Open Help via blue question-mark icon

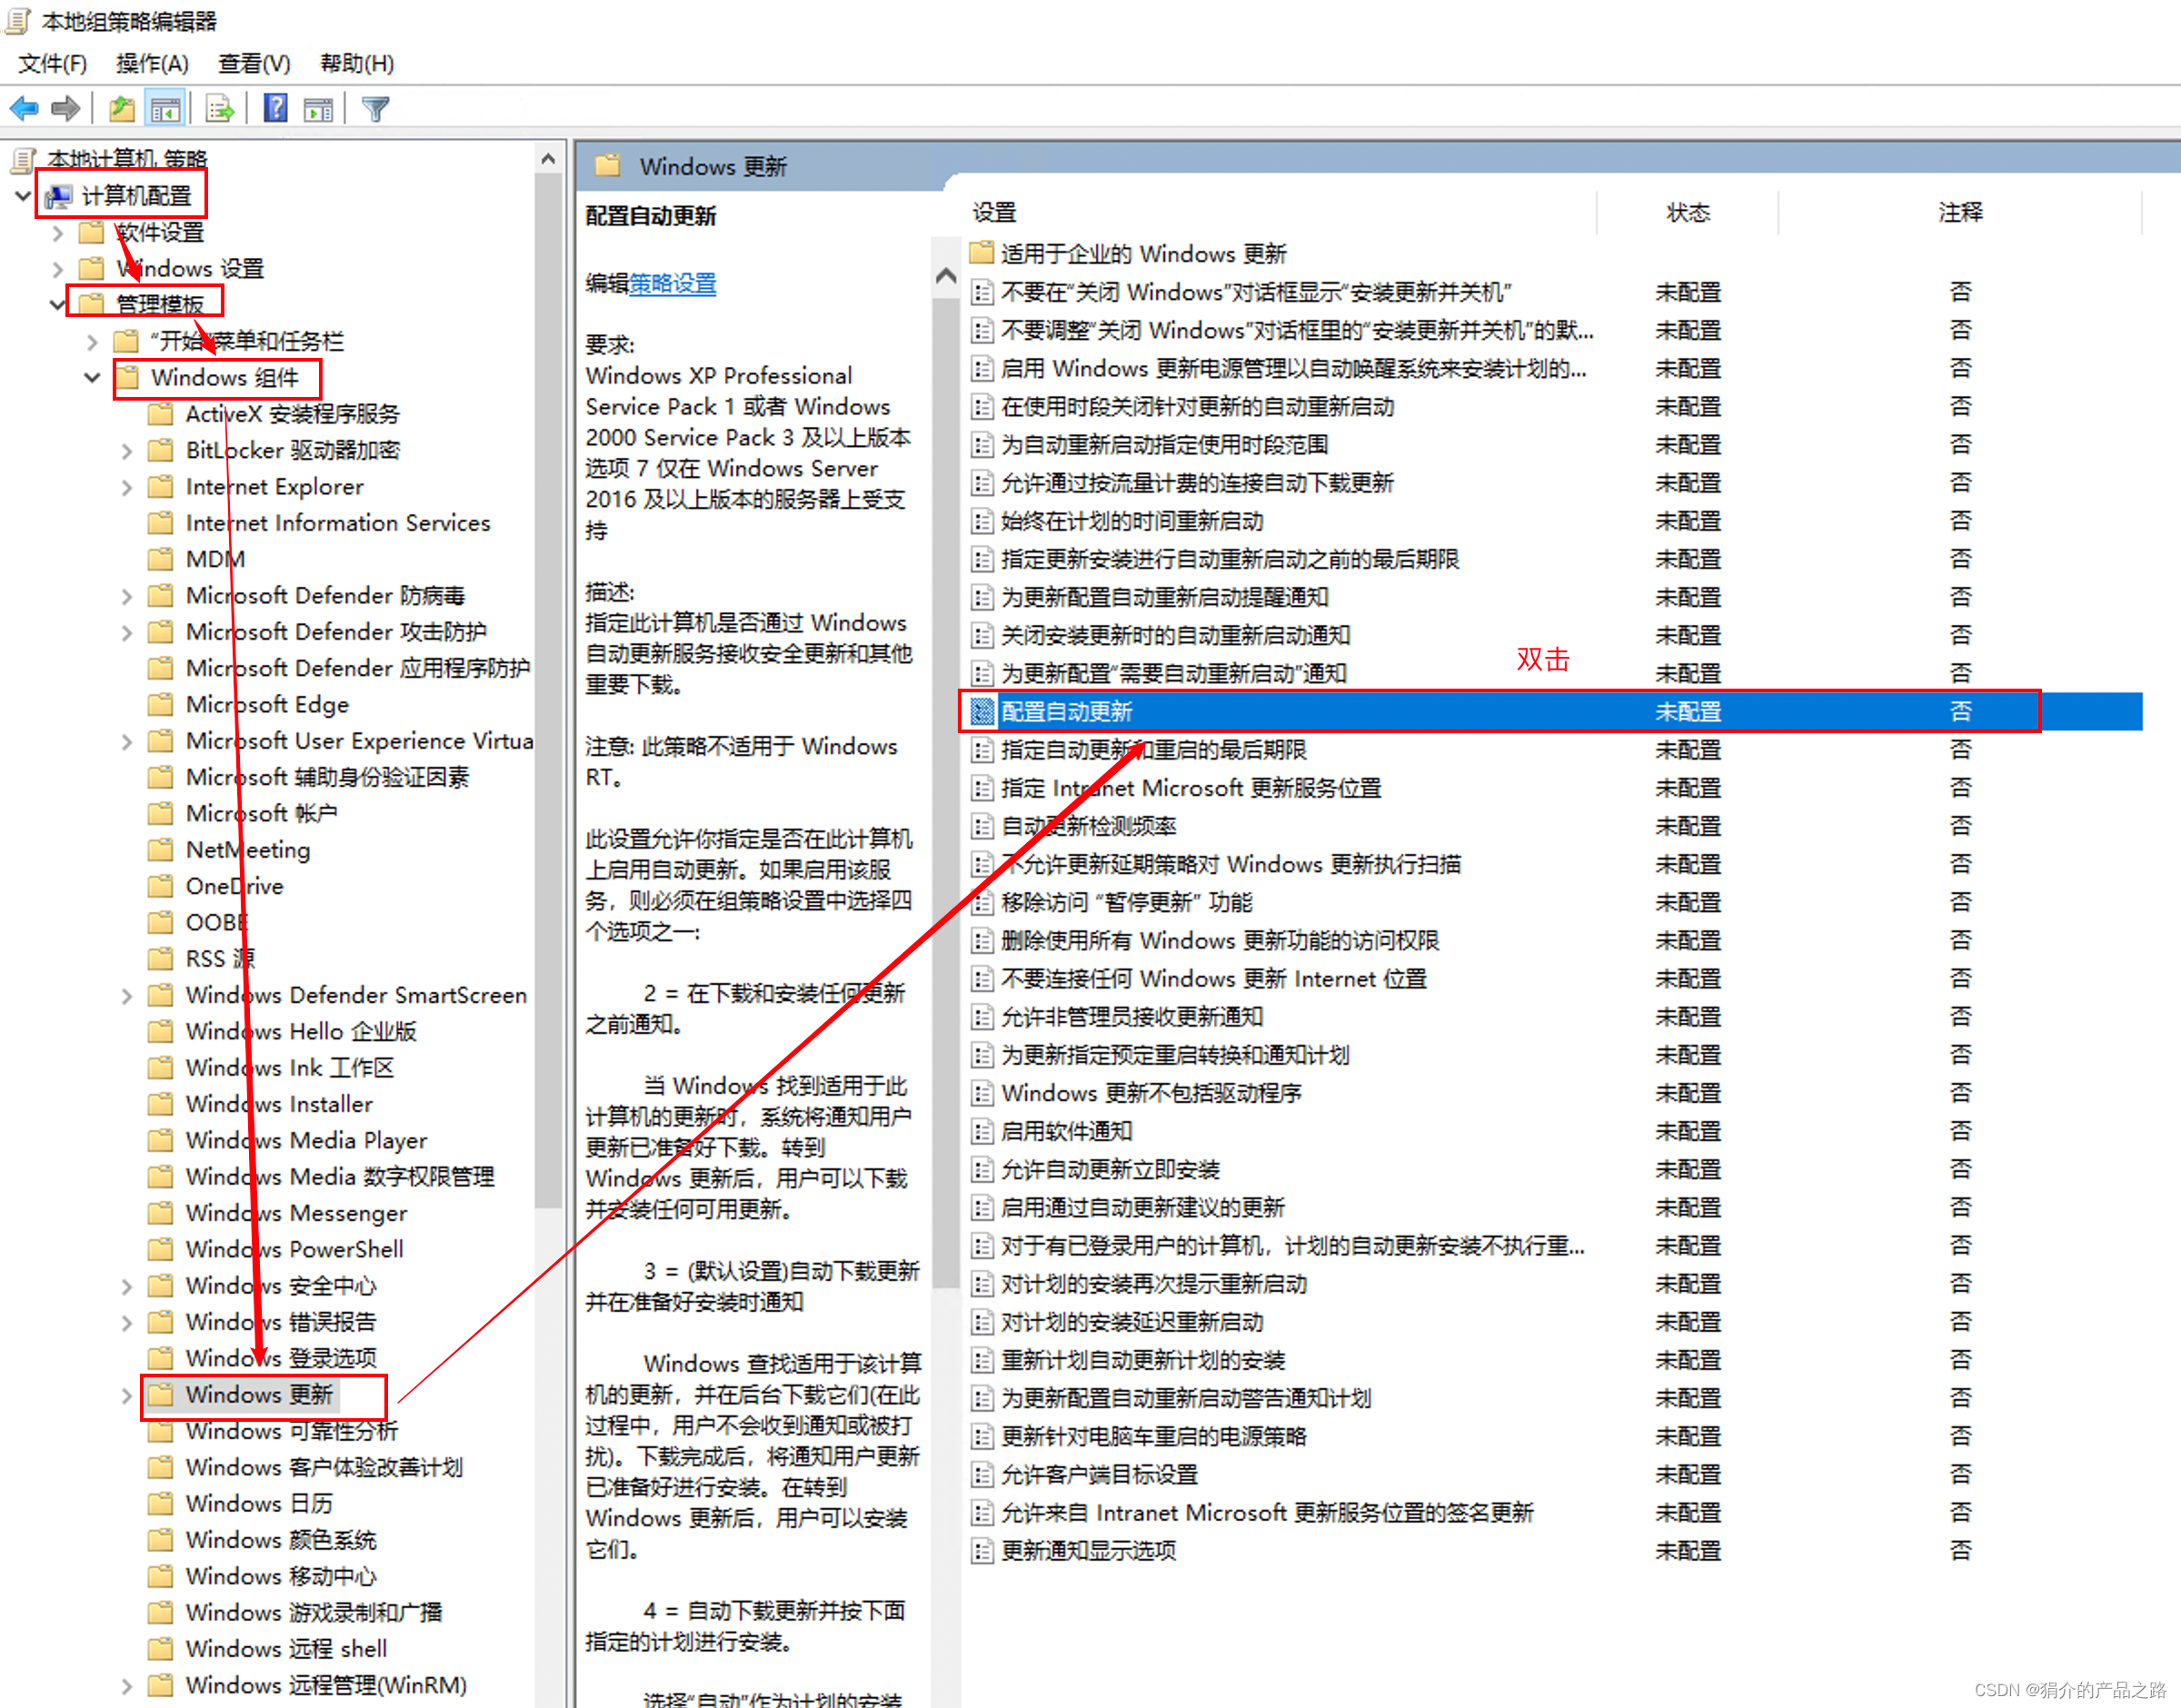pos(275,108)
